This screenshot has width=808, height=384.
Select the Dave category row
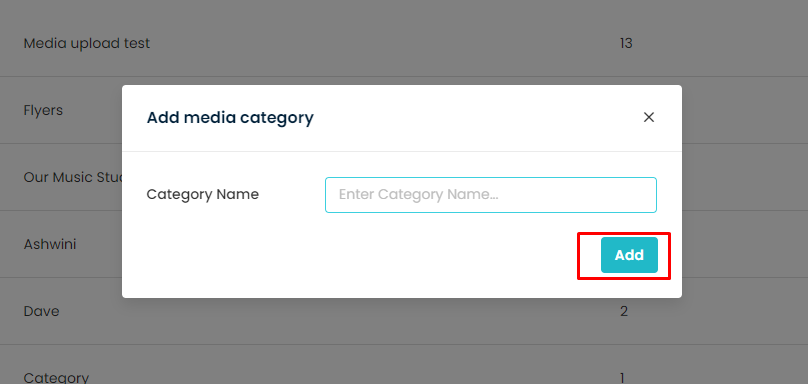click(x=404, y=311)
